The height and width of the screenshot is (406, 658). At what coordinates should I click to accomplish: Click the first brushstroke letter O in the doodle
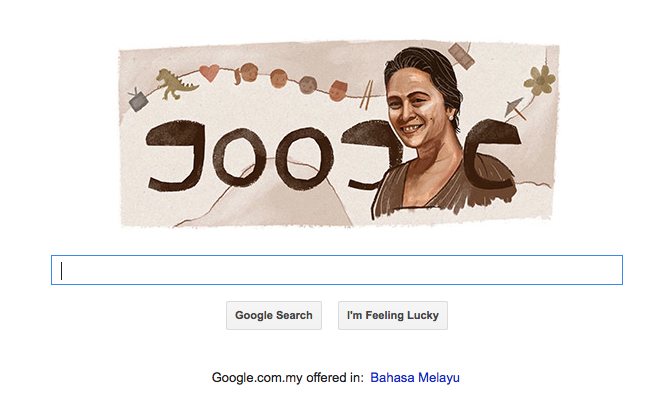[x=239, y=157]
